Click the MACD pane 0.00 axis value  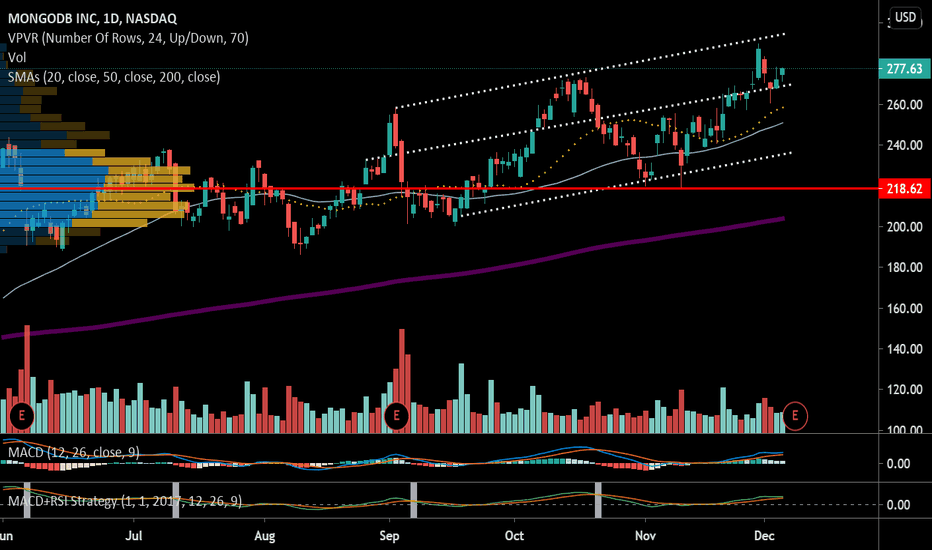click(898, 464)
